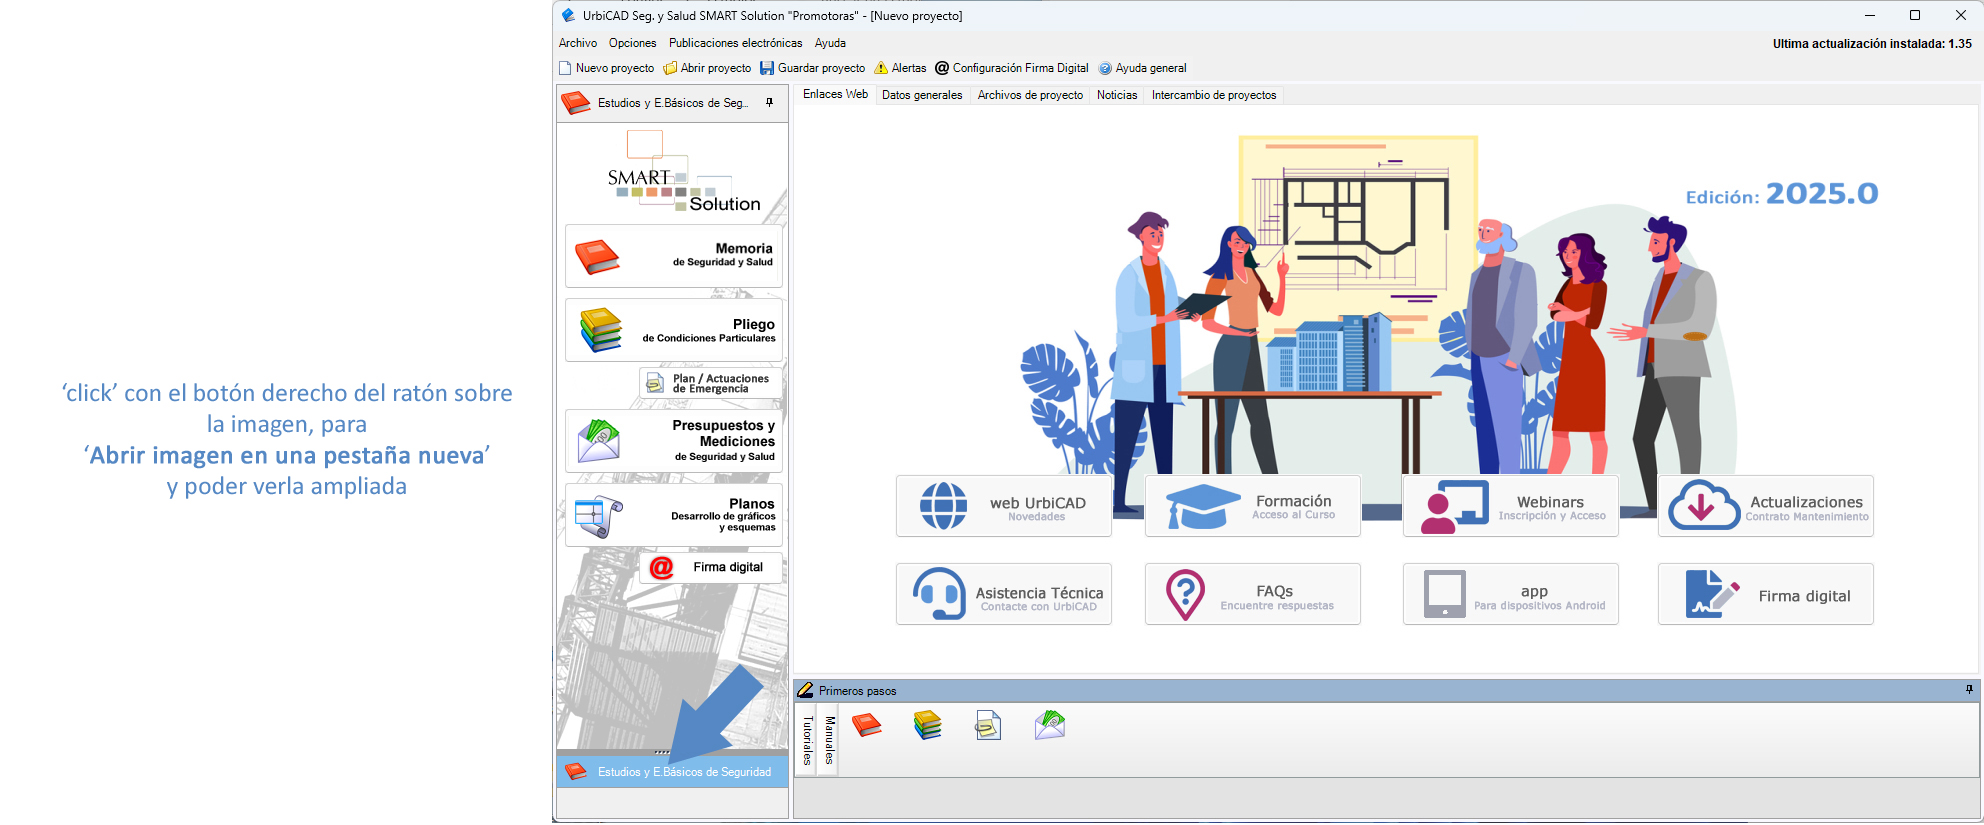This screenshot has width=1984, height=825.
Task: Switch to Intercambio de proyectos tab
Action: tap(1214, 95)
